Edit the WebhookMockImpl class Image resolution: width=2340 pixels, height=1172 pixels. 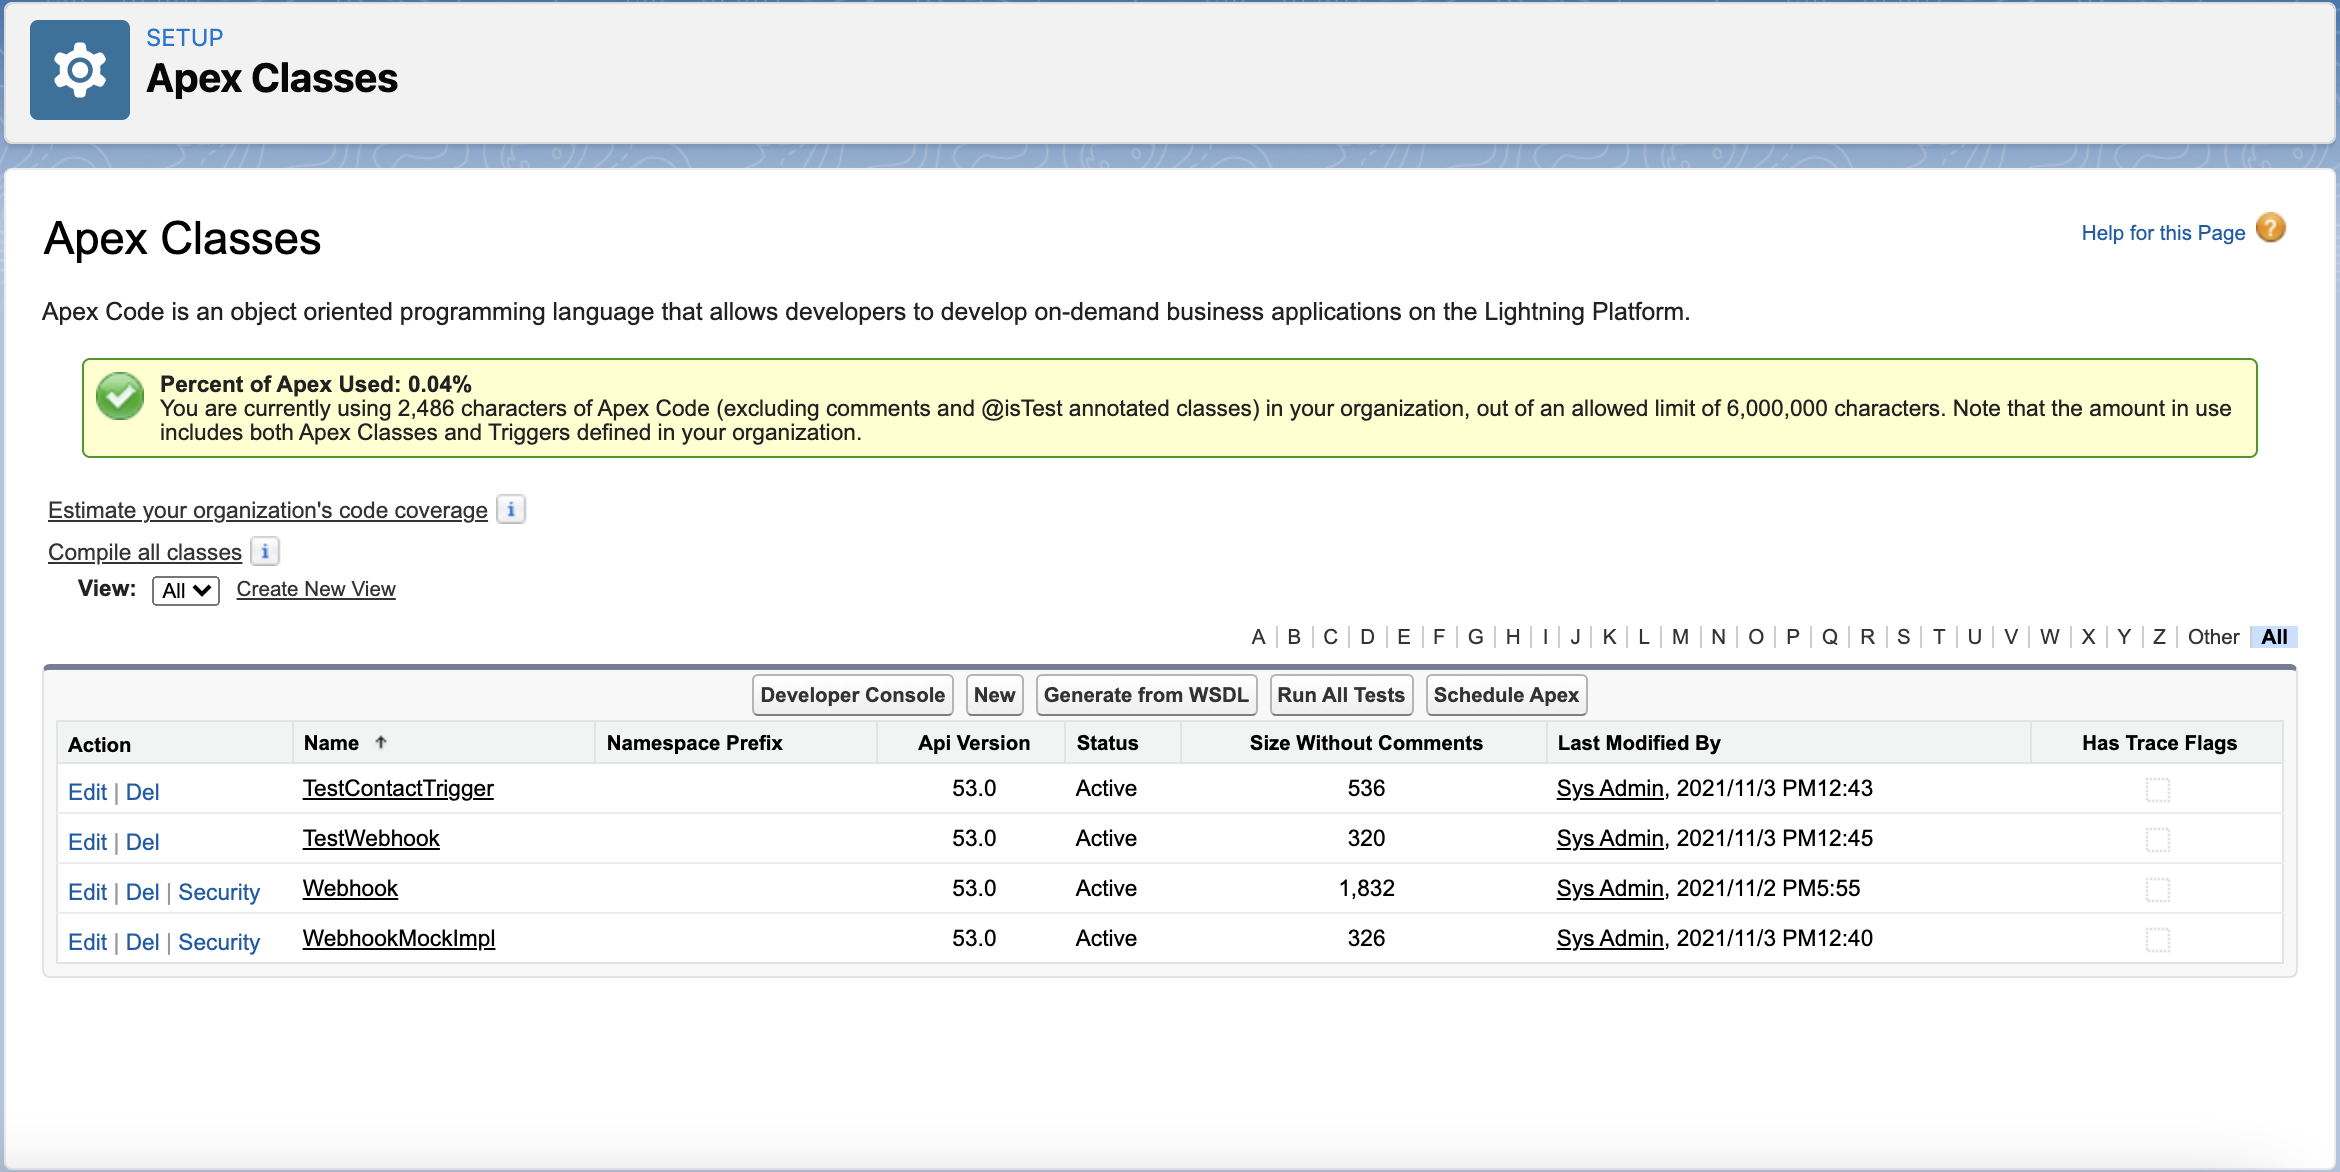pyautogui.click(x=87, y=942)
